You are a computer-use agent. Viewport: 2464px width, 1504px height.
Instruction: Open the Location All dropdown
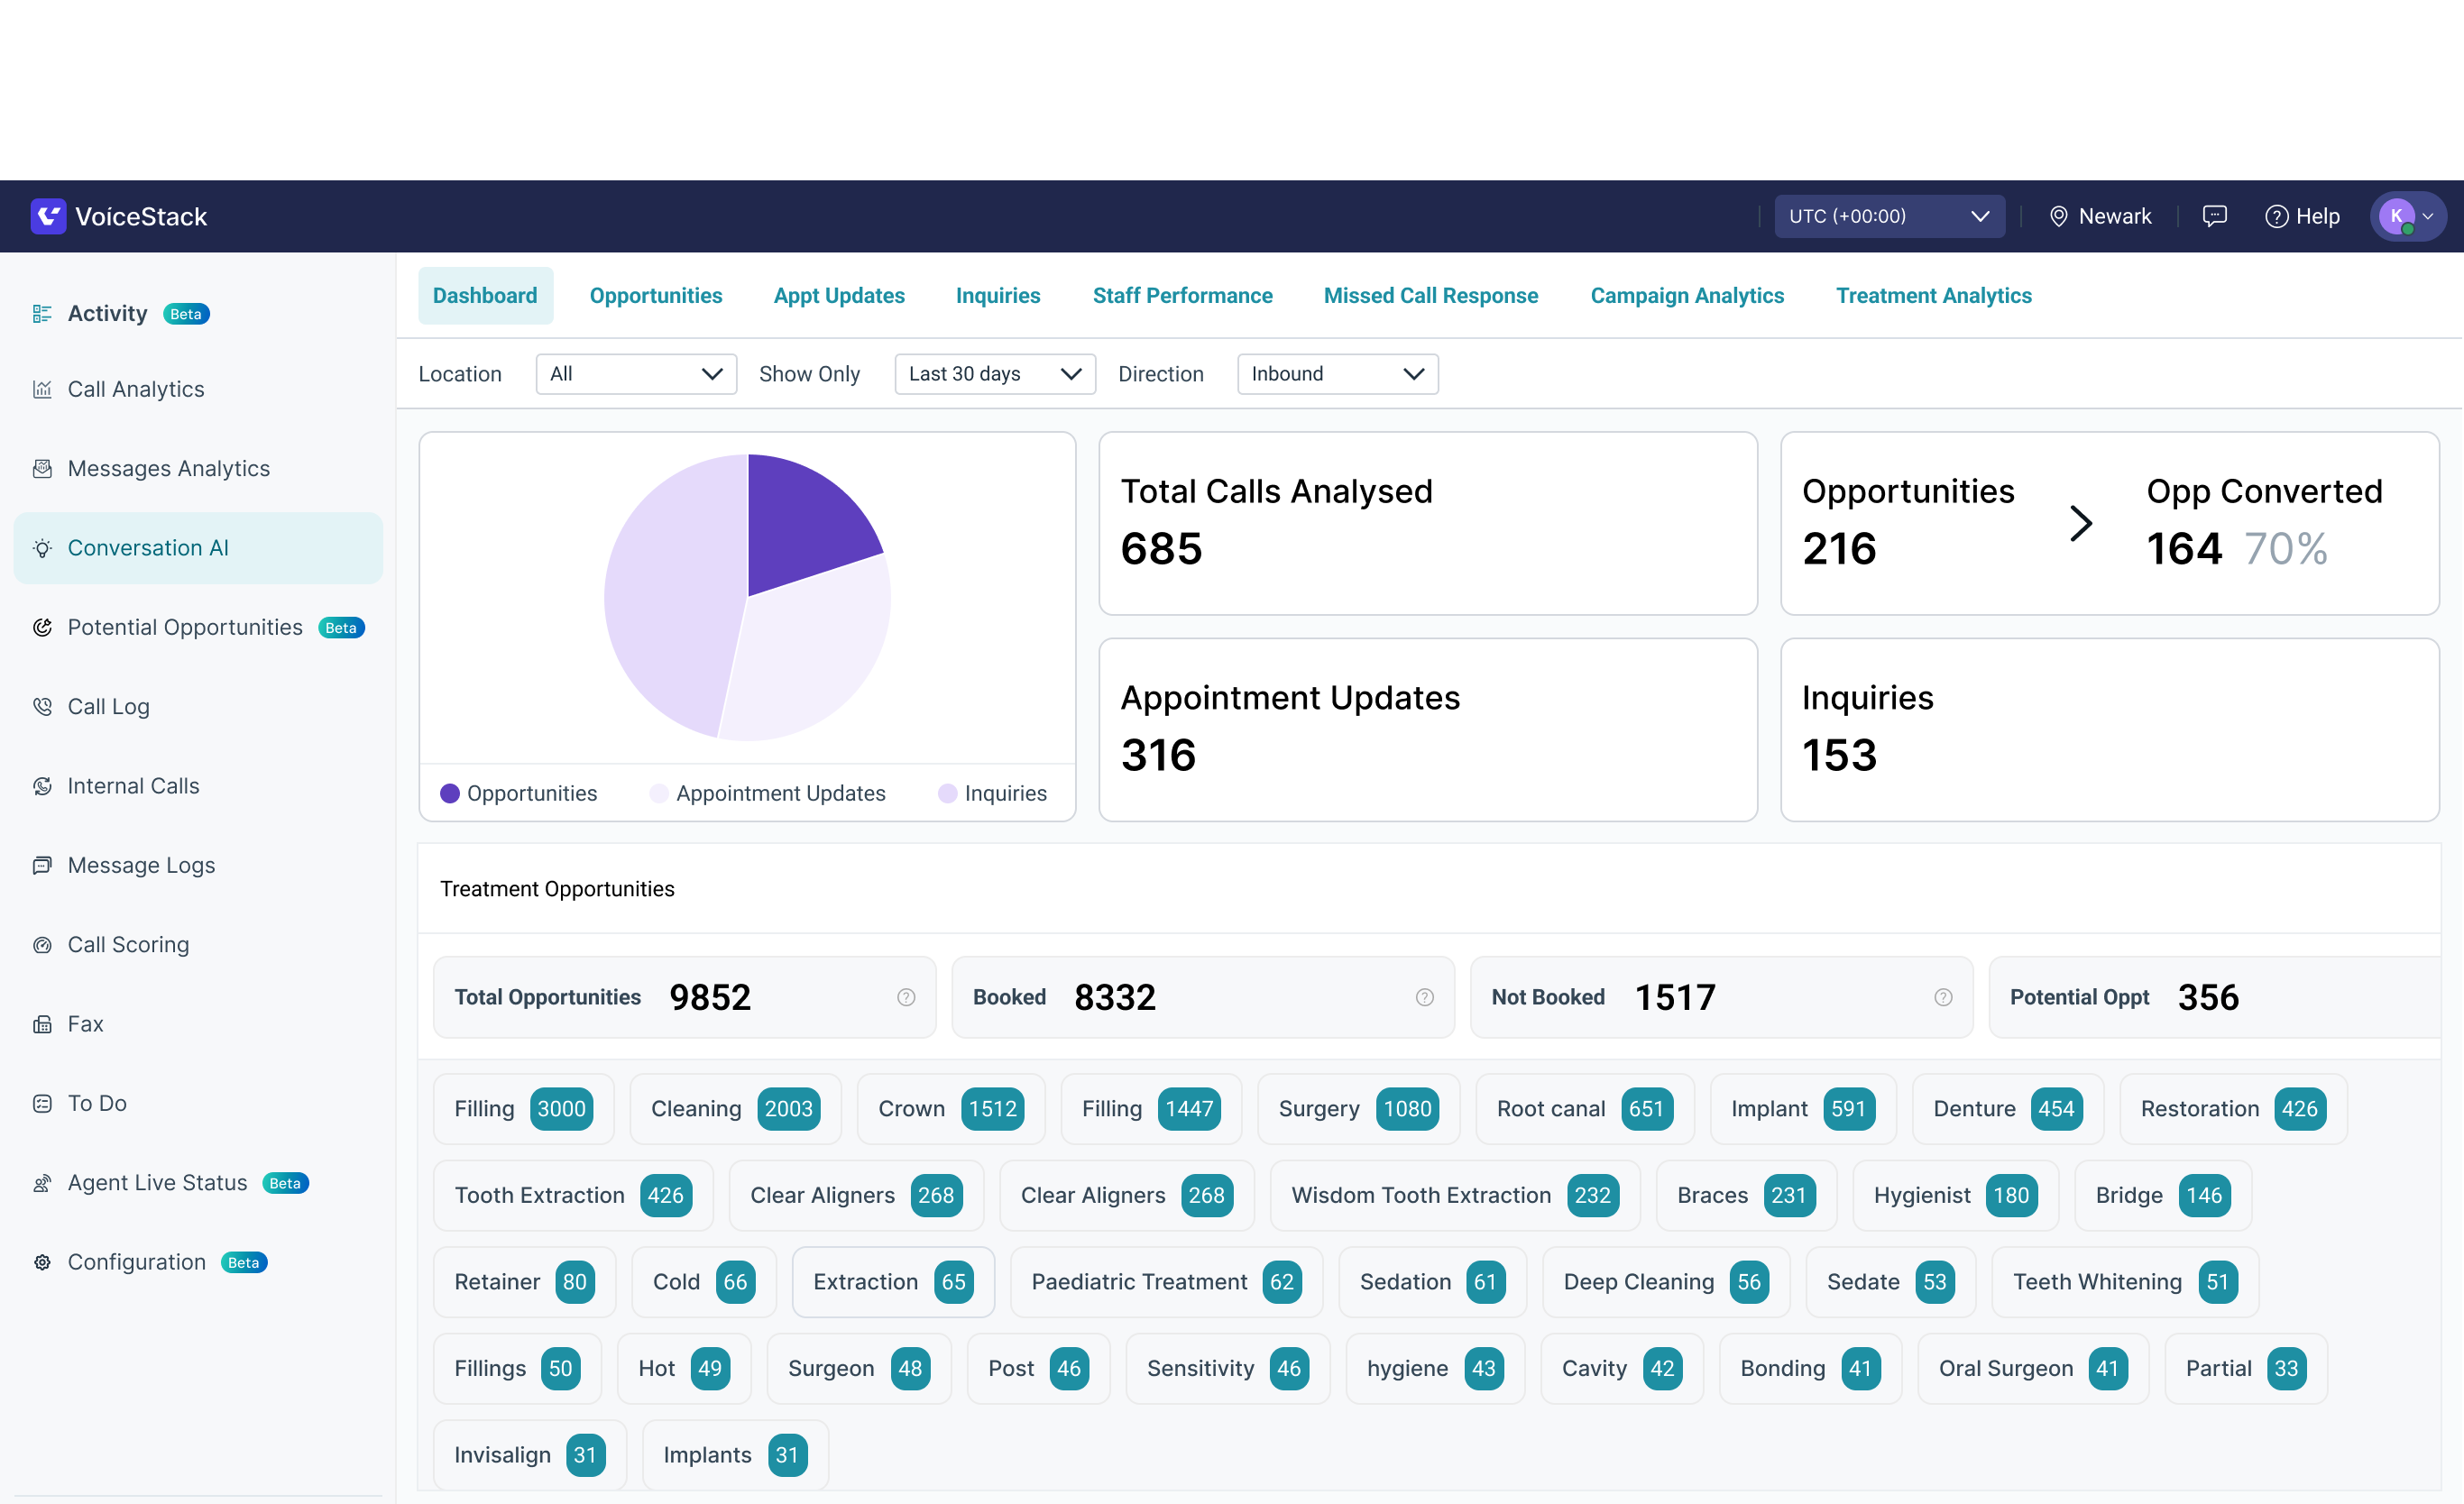click(636, 374)
